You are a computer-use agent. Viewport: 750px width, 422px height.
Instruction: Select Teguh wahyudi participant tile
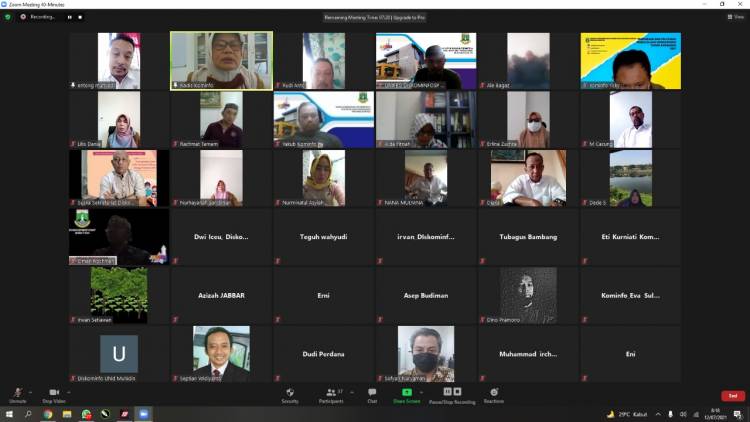pyautogui.click(x=324, y=237)
